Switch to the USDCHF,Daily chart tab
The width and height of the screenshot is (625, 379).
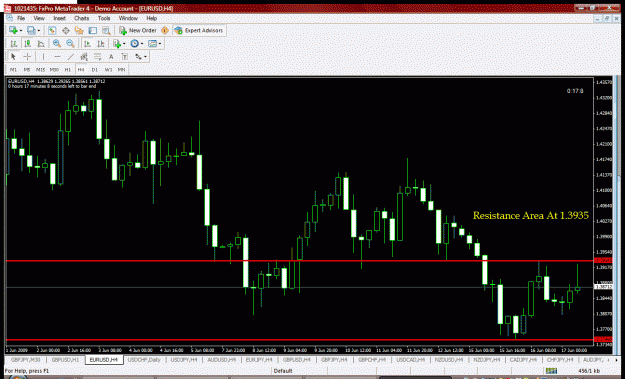point(144,359)
